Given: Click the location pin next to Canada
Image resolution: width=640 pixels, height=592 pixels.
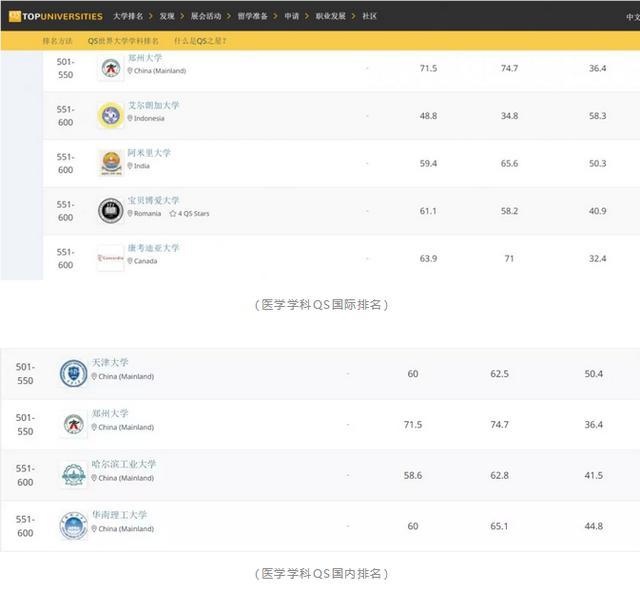Looking at the screenshot, I should (130, 260).
